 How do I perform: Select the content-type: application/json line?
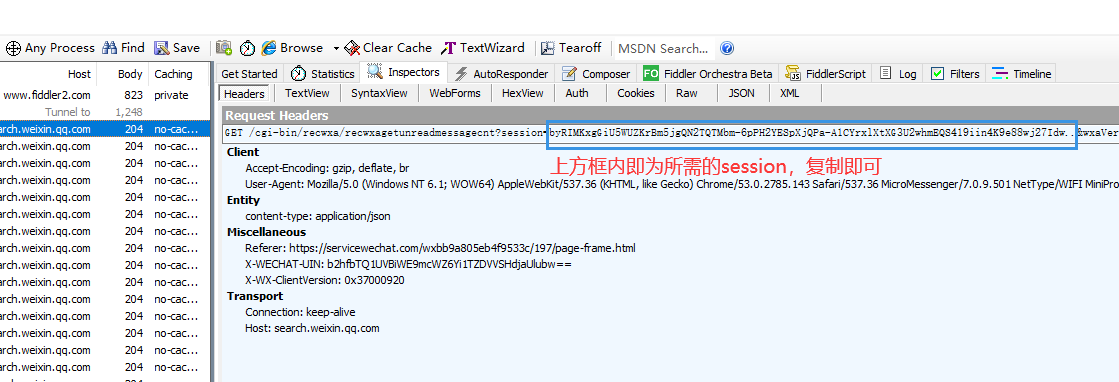(318, 216)
